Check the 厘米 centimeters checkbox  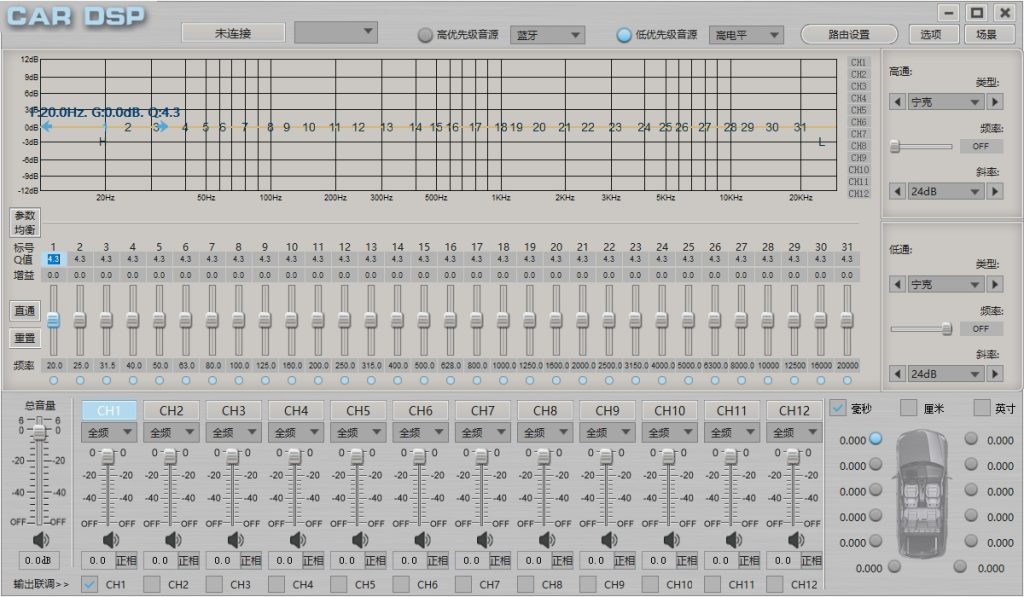point(908,408)
